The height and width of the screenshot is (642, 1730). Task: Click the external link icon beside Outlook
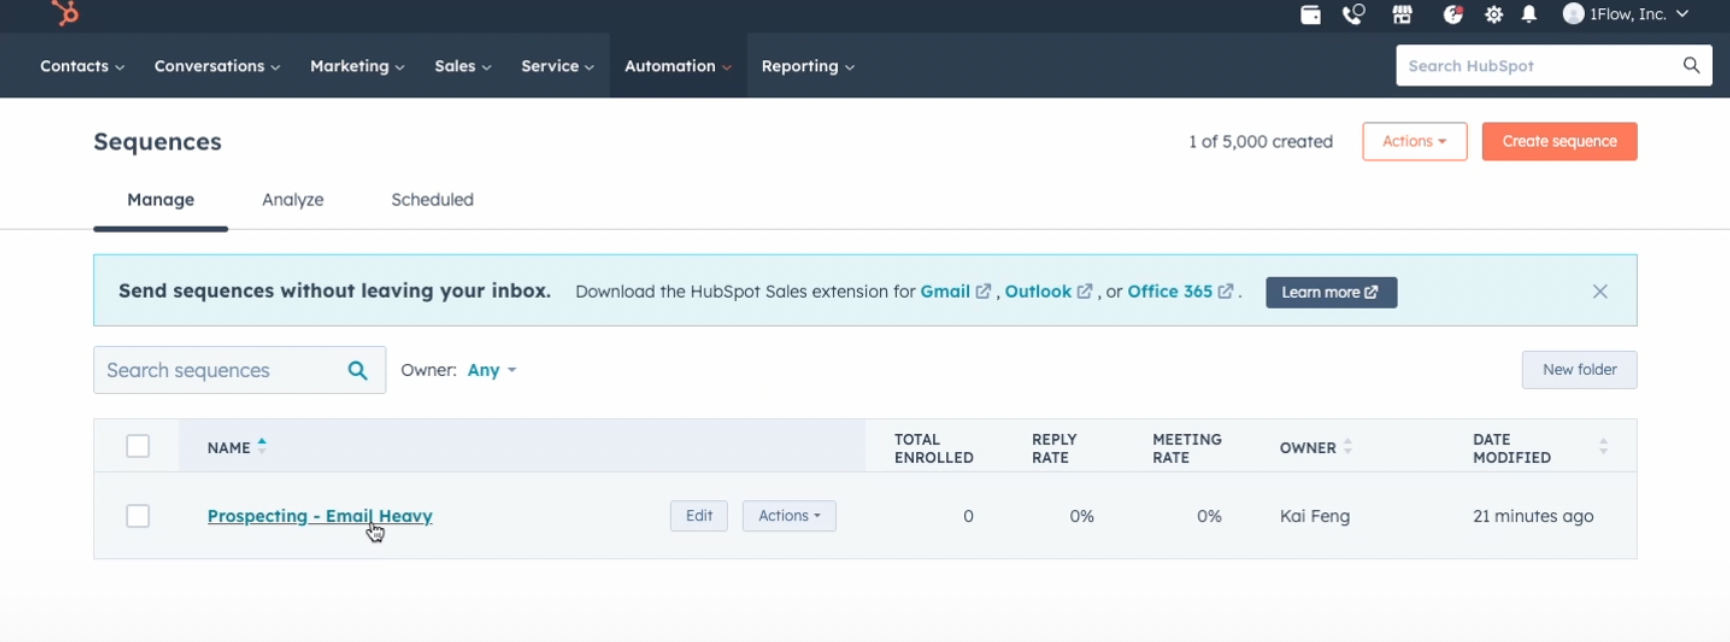[x=1084, y=291]
